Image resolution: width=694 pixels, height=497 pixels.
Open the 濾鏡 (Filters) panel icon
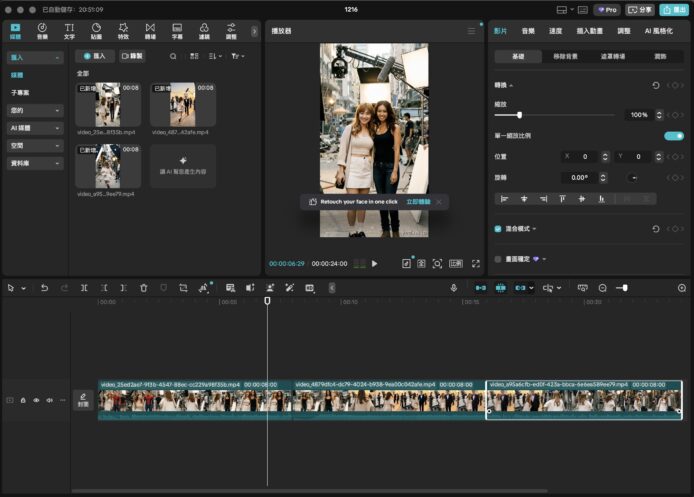click(x=204, y=31)
